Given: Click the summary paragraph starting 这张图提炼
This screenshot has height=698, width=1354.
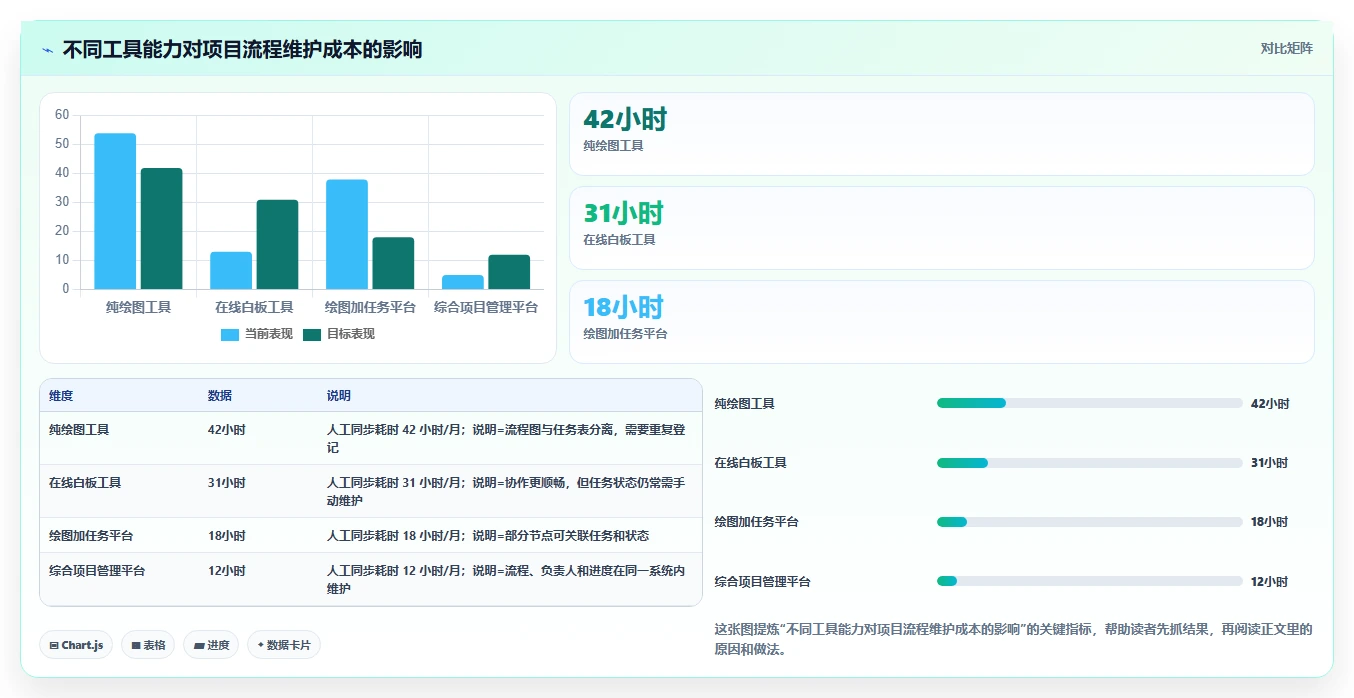Looking at the screenshot, I should pos(1013,639).
